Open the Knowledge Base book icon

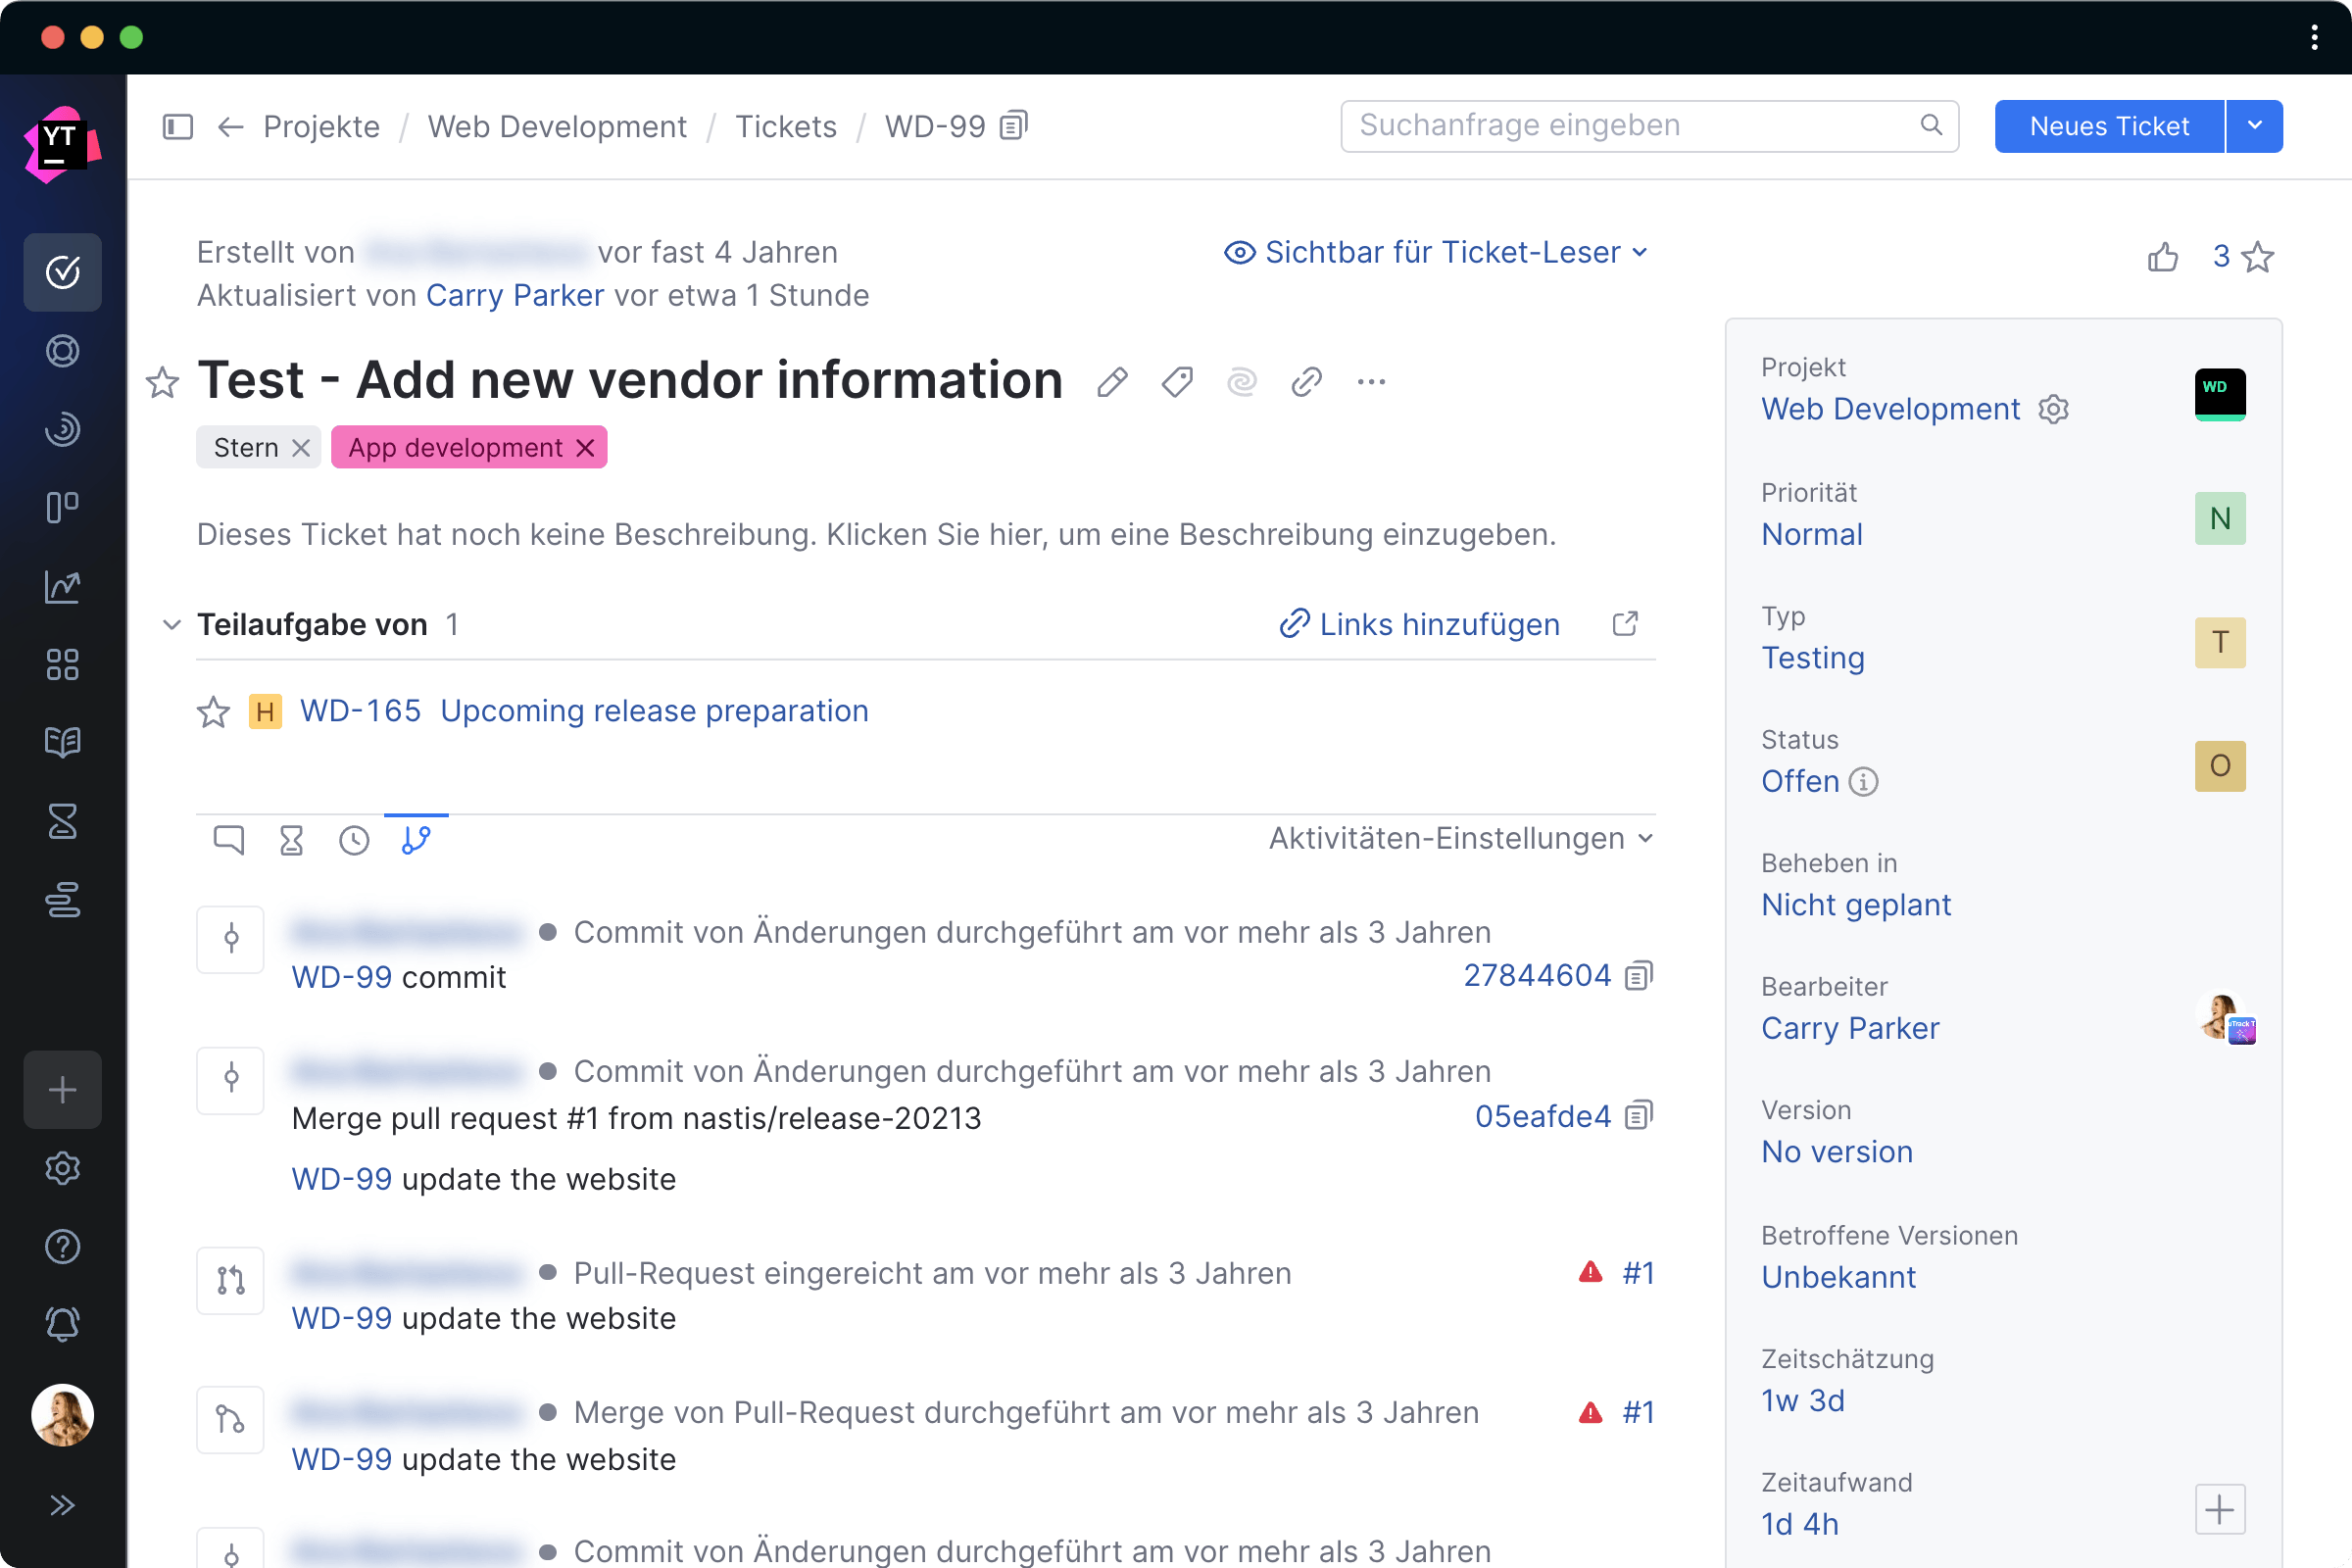tap(62, 742)
